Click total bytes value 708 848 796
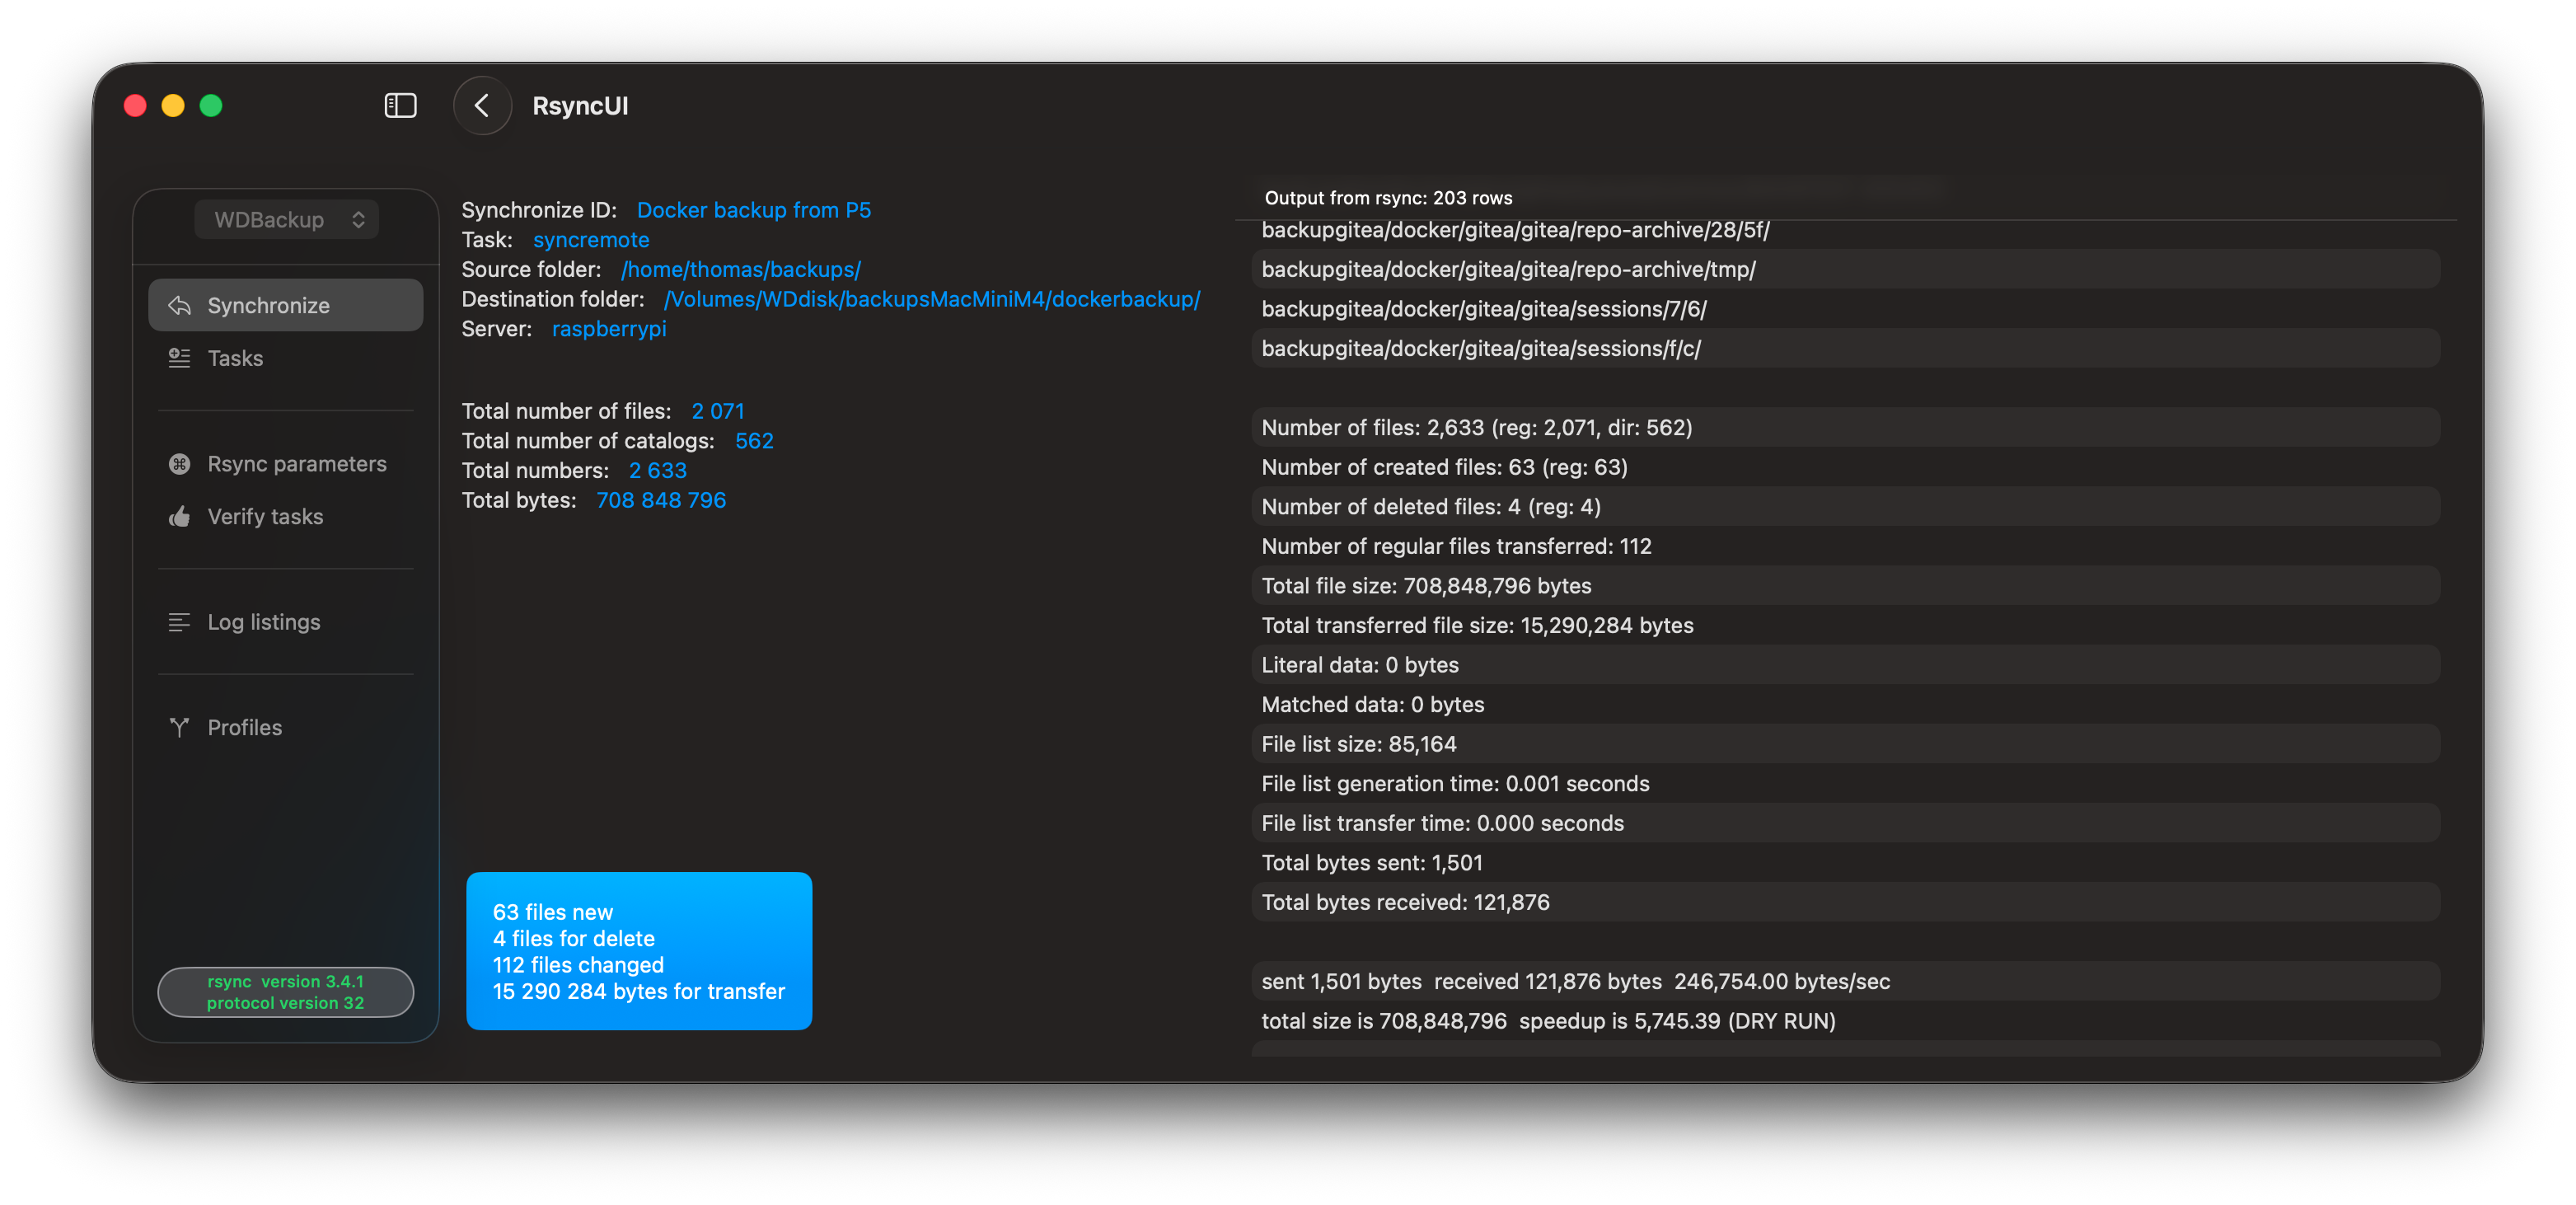Screen dimensions: 2576x1205 [x=661, y=500]
